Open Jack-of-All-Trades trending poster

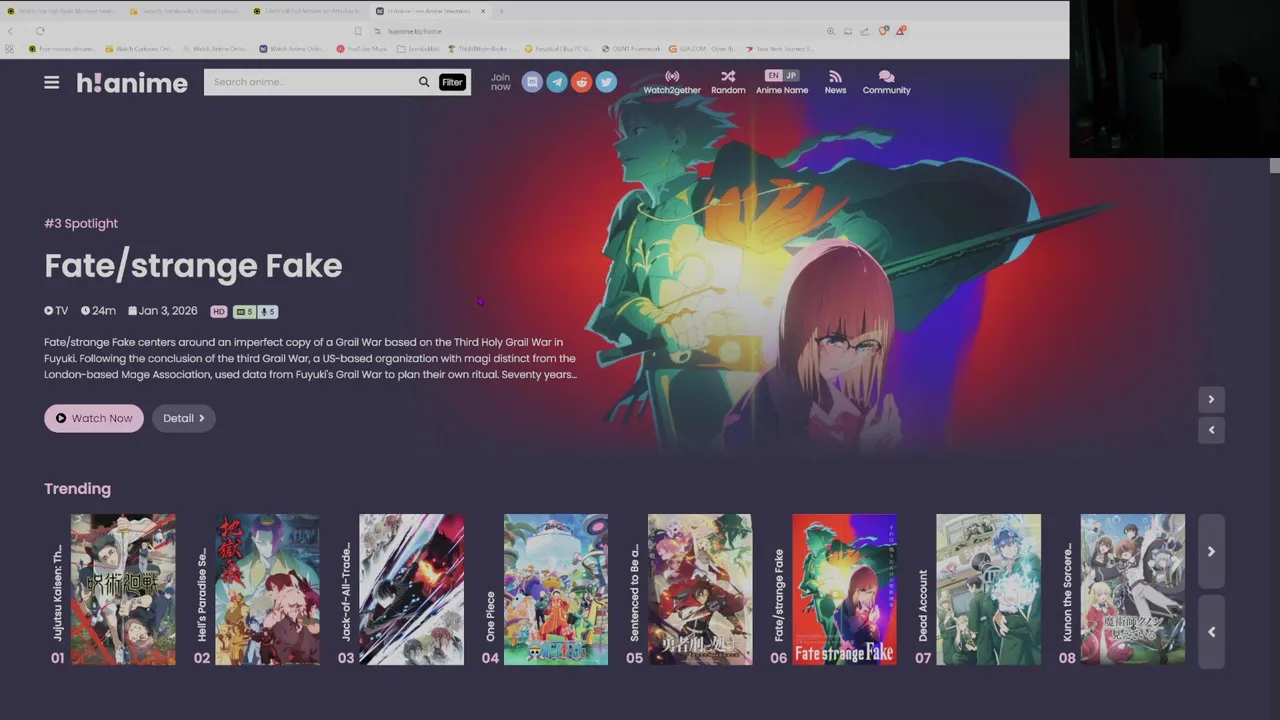coord(411,590)
